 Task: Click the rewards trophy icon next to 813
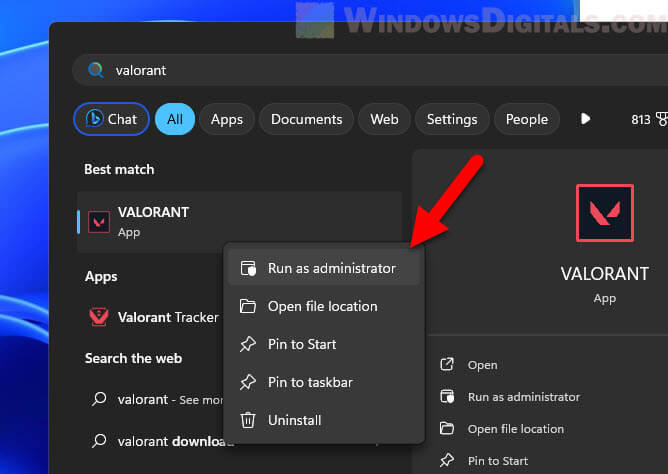pyautogui.click(x=661, y=119)
